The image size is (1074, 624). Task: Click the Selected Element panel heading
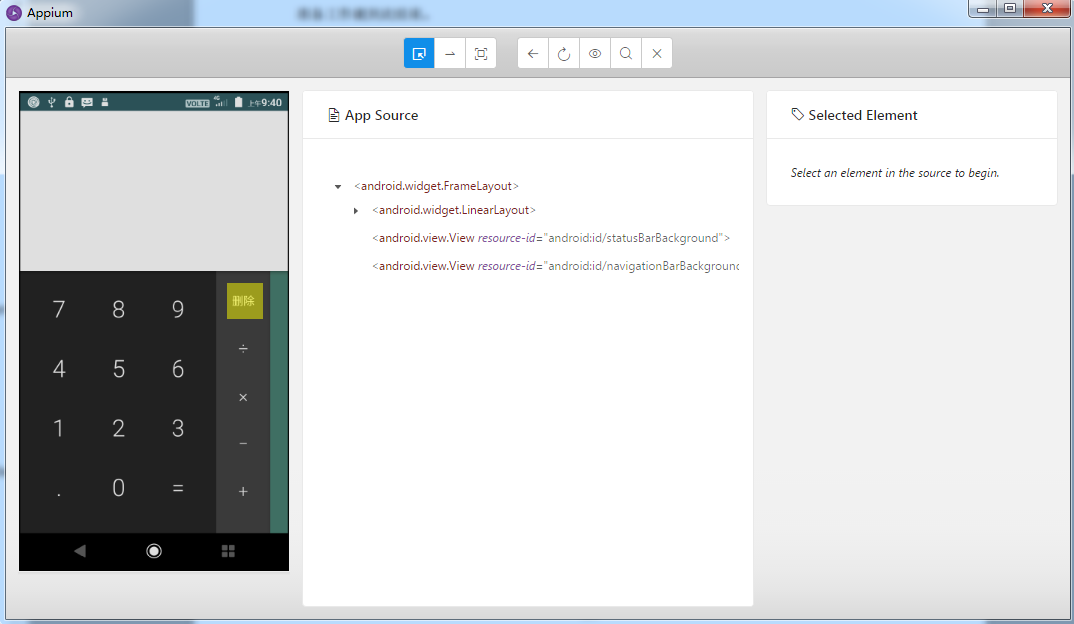pos(854,115)
